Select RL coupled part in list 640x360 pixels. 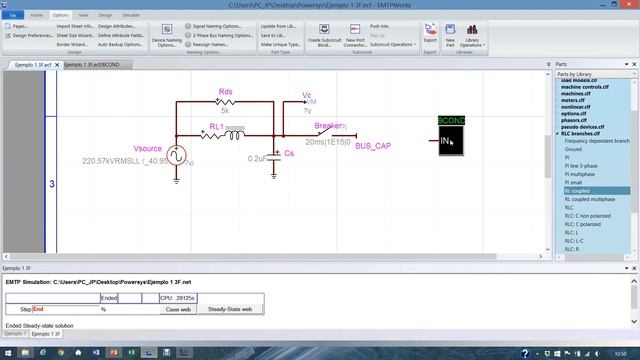597,191
